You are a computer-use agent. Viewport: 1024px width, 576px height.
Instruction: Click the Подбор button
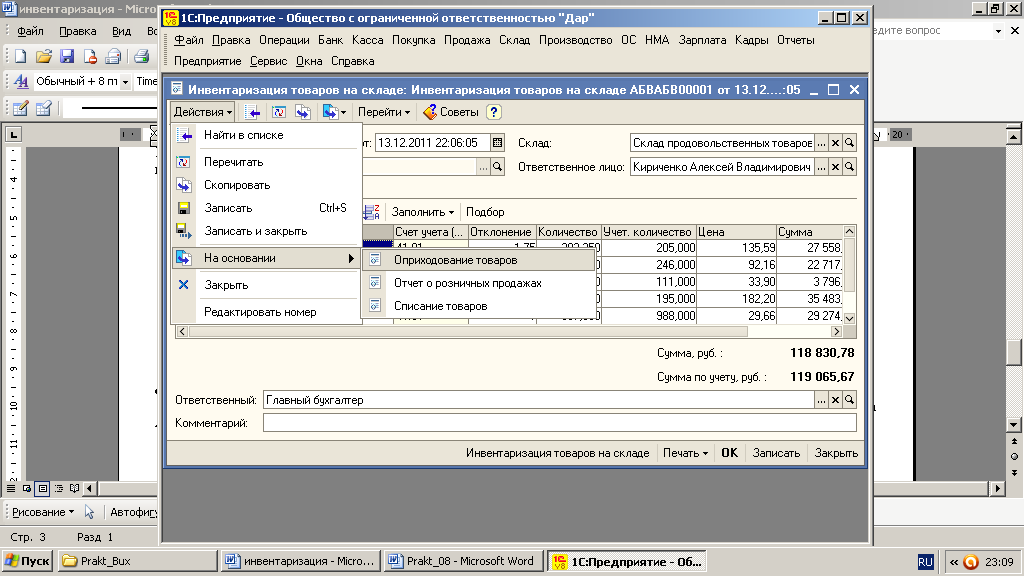point(485,212)
